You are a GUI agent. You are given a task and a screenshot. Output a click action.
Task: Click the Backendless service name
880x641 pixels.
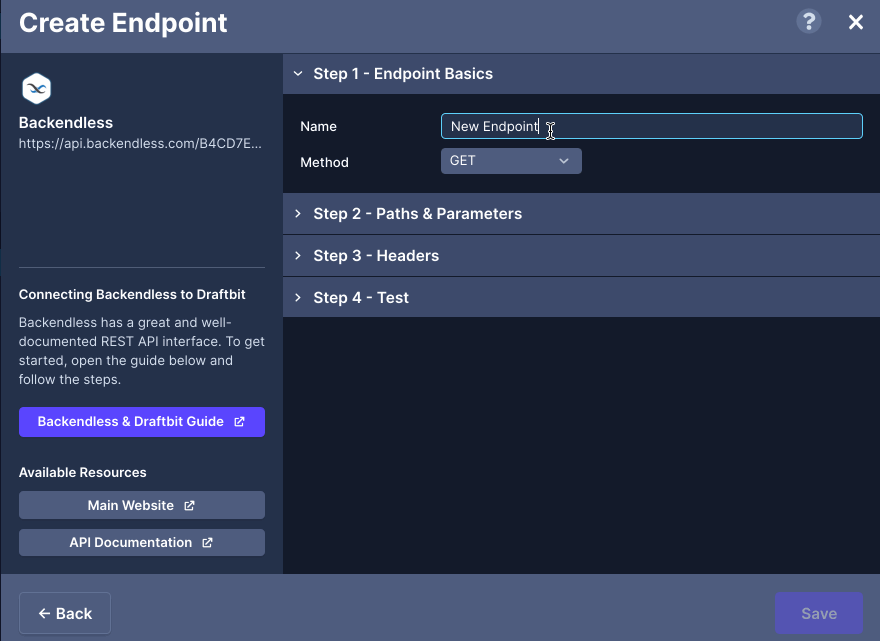pyautogui.click(x=66, y=123)
